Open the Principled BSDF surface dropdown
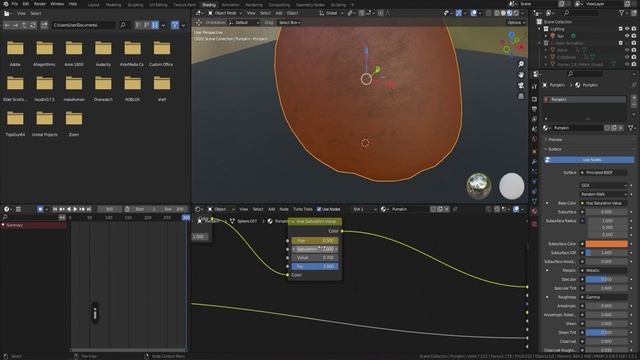 pos(605,172)
